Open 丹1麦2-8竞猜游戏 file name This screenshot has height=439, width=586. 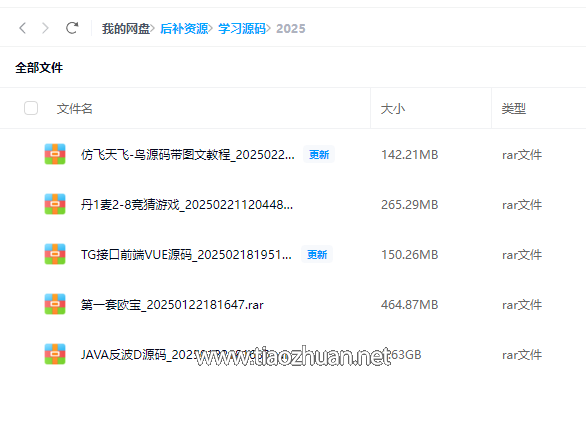[187, 205]
